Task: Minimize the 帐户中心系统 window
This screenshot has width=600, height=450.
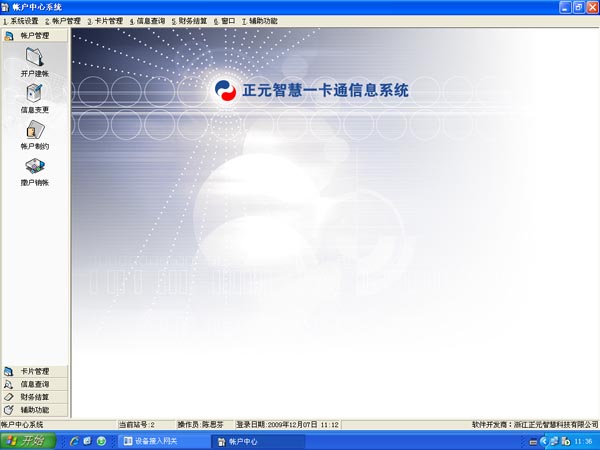Action: (x=565, y=7)
